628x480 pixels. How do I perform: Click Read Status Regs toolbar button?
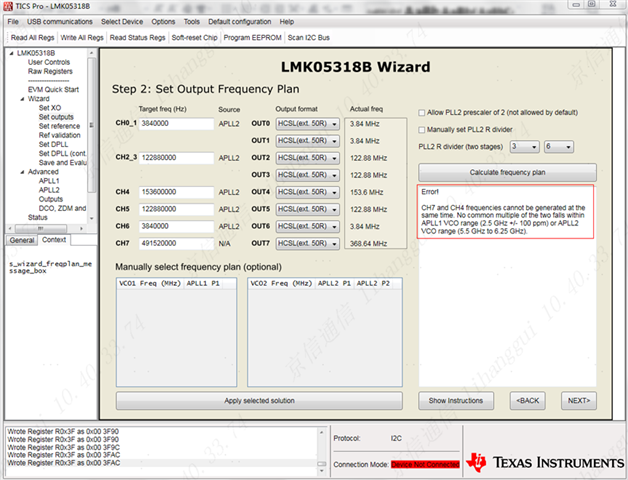pyautogui.click(x=137, y=38)
